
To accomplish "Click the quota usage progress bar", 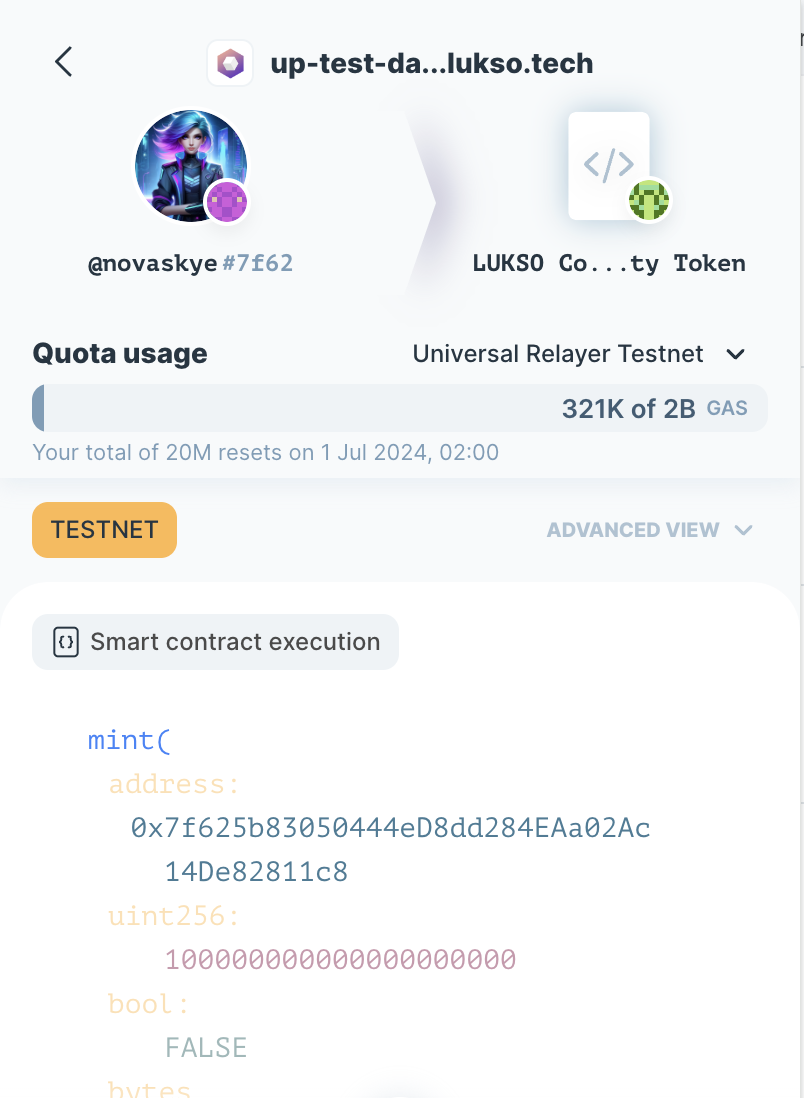I will pos(400,409).
